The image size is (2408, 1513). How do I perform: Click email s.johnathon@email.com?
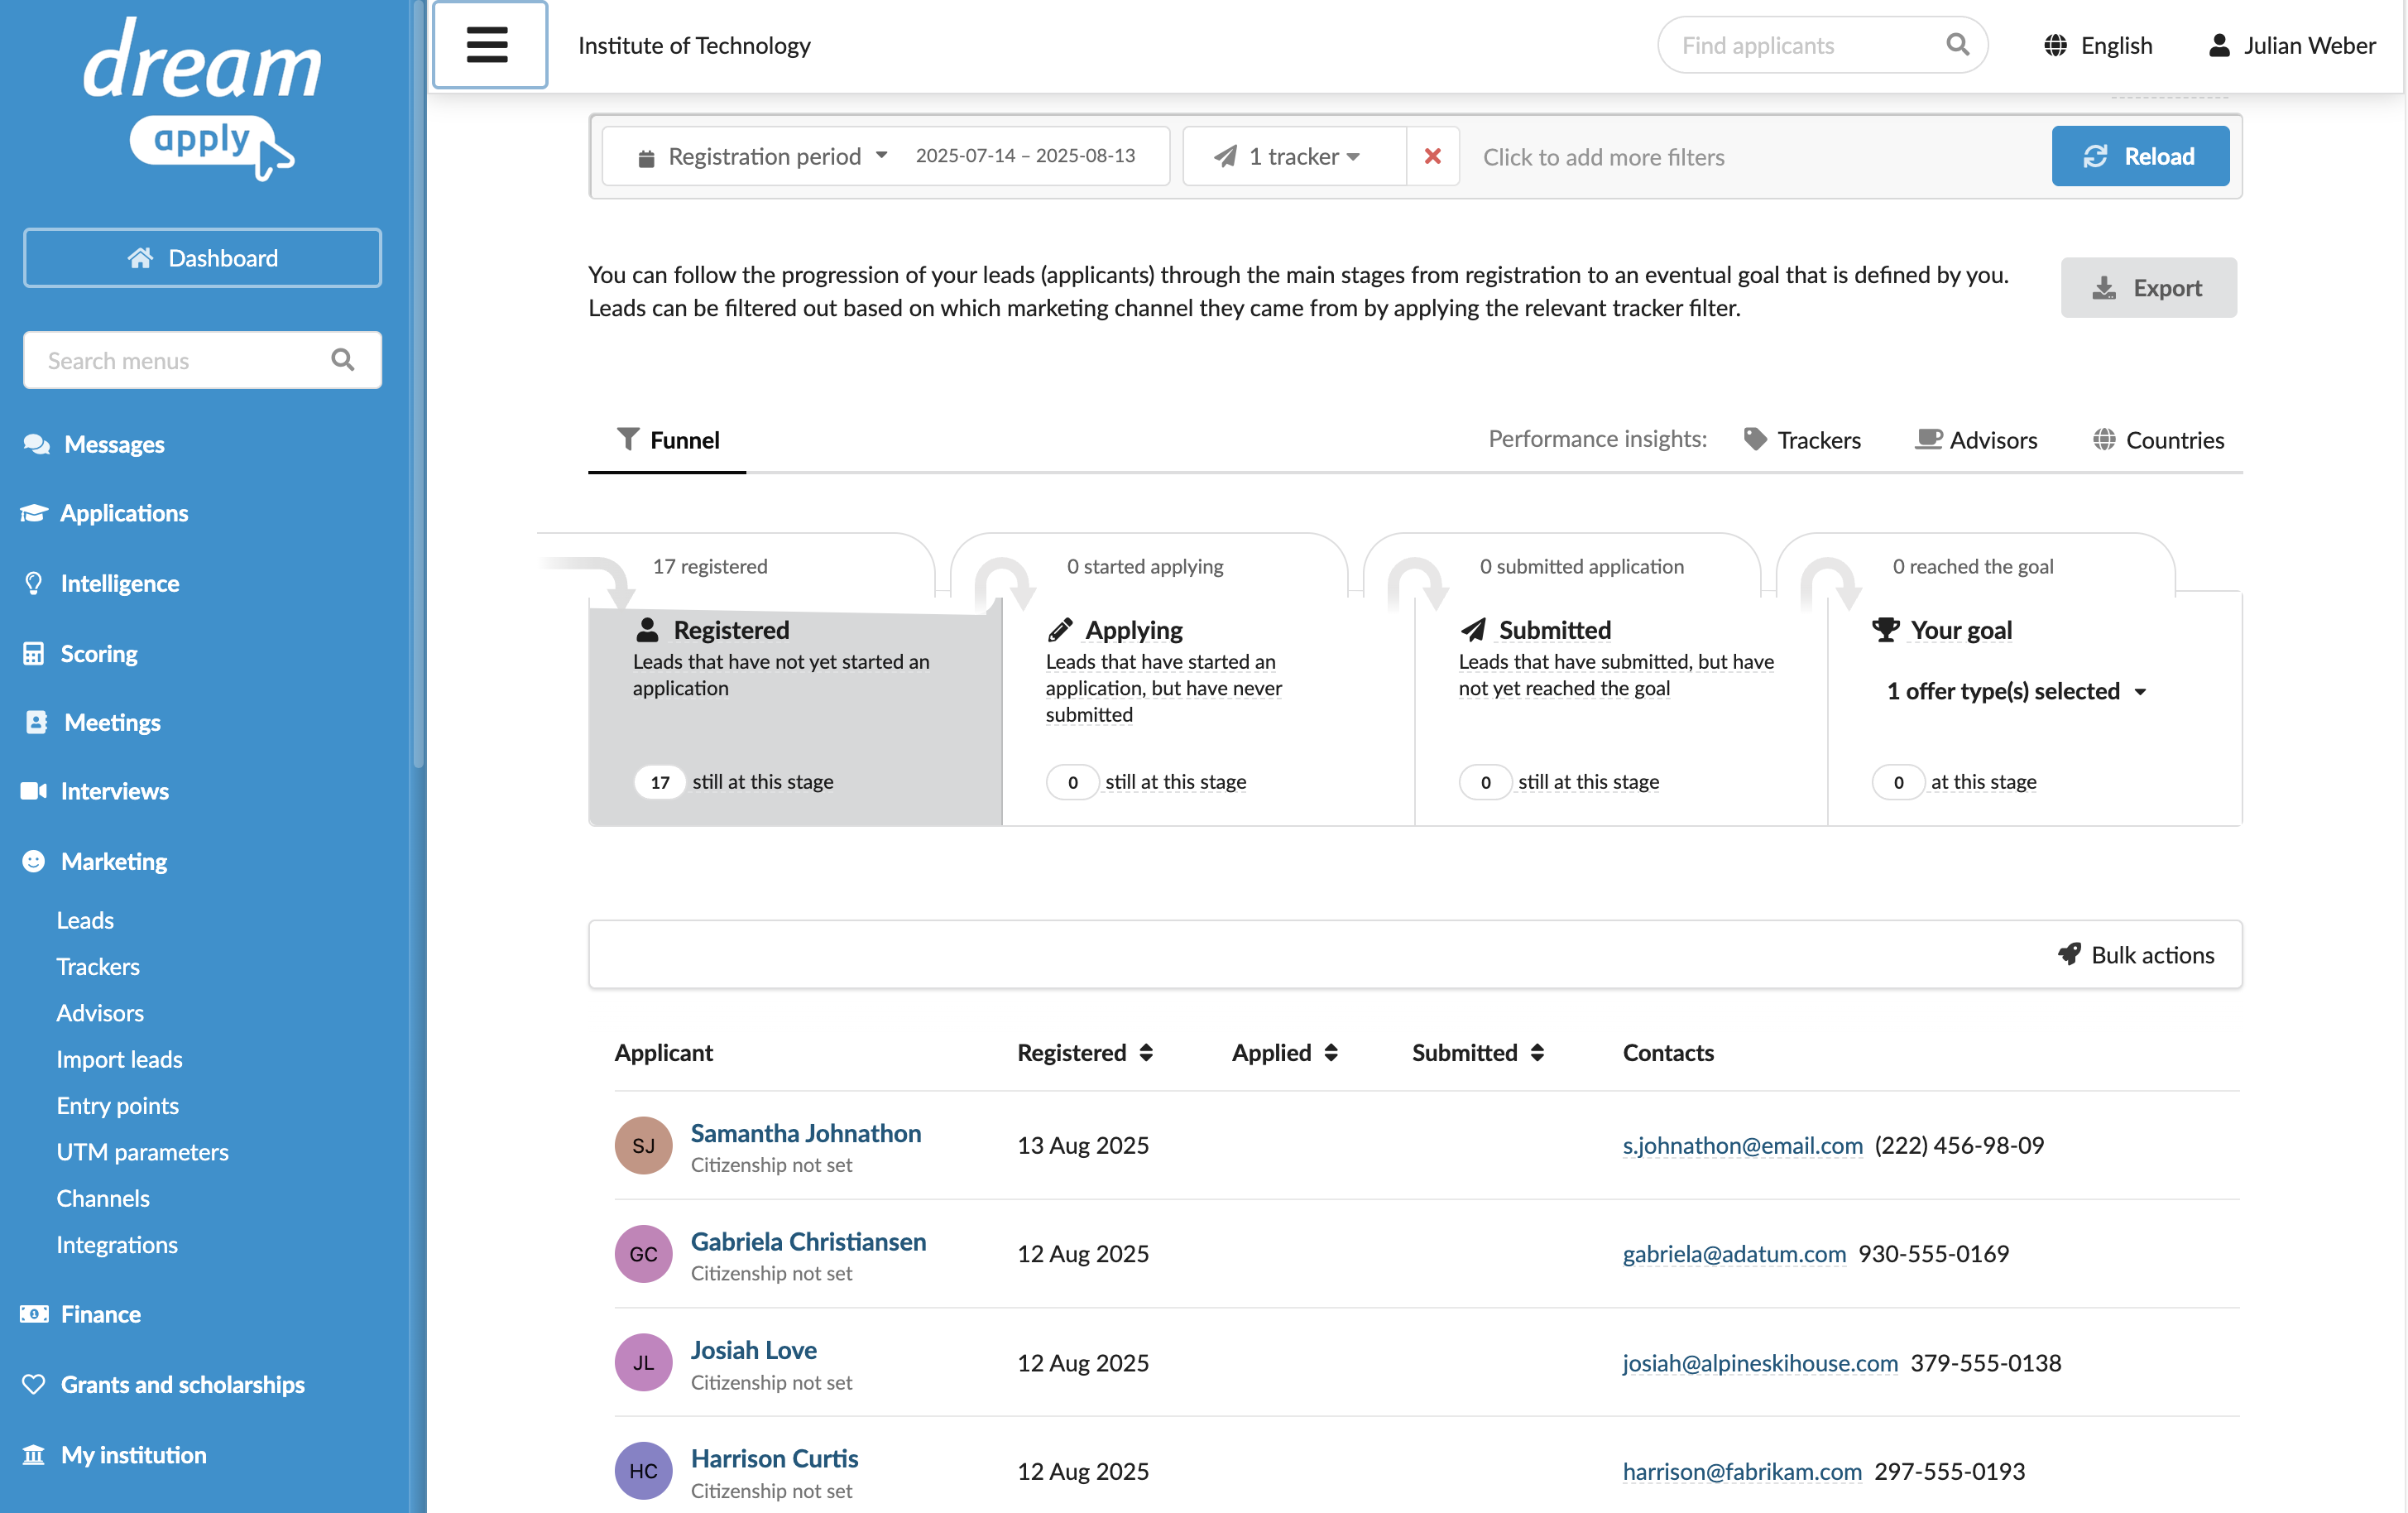(1742, 1145)
